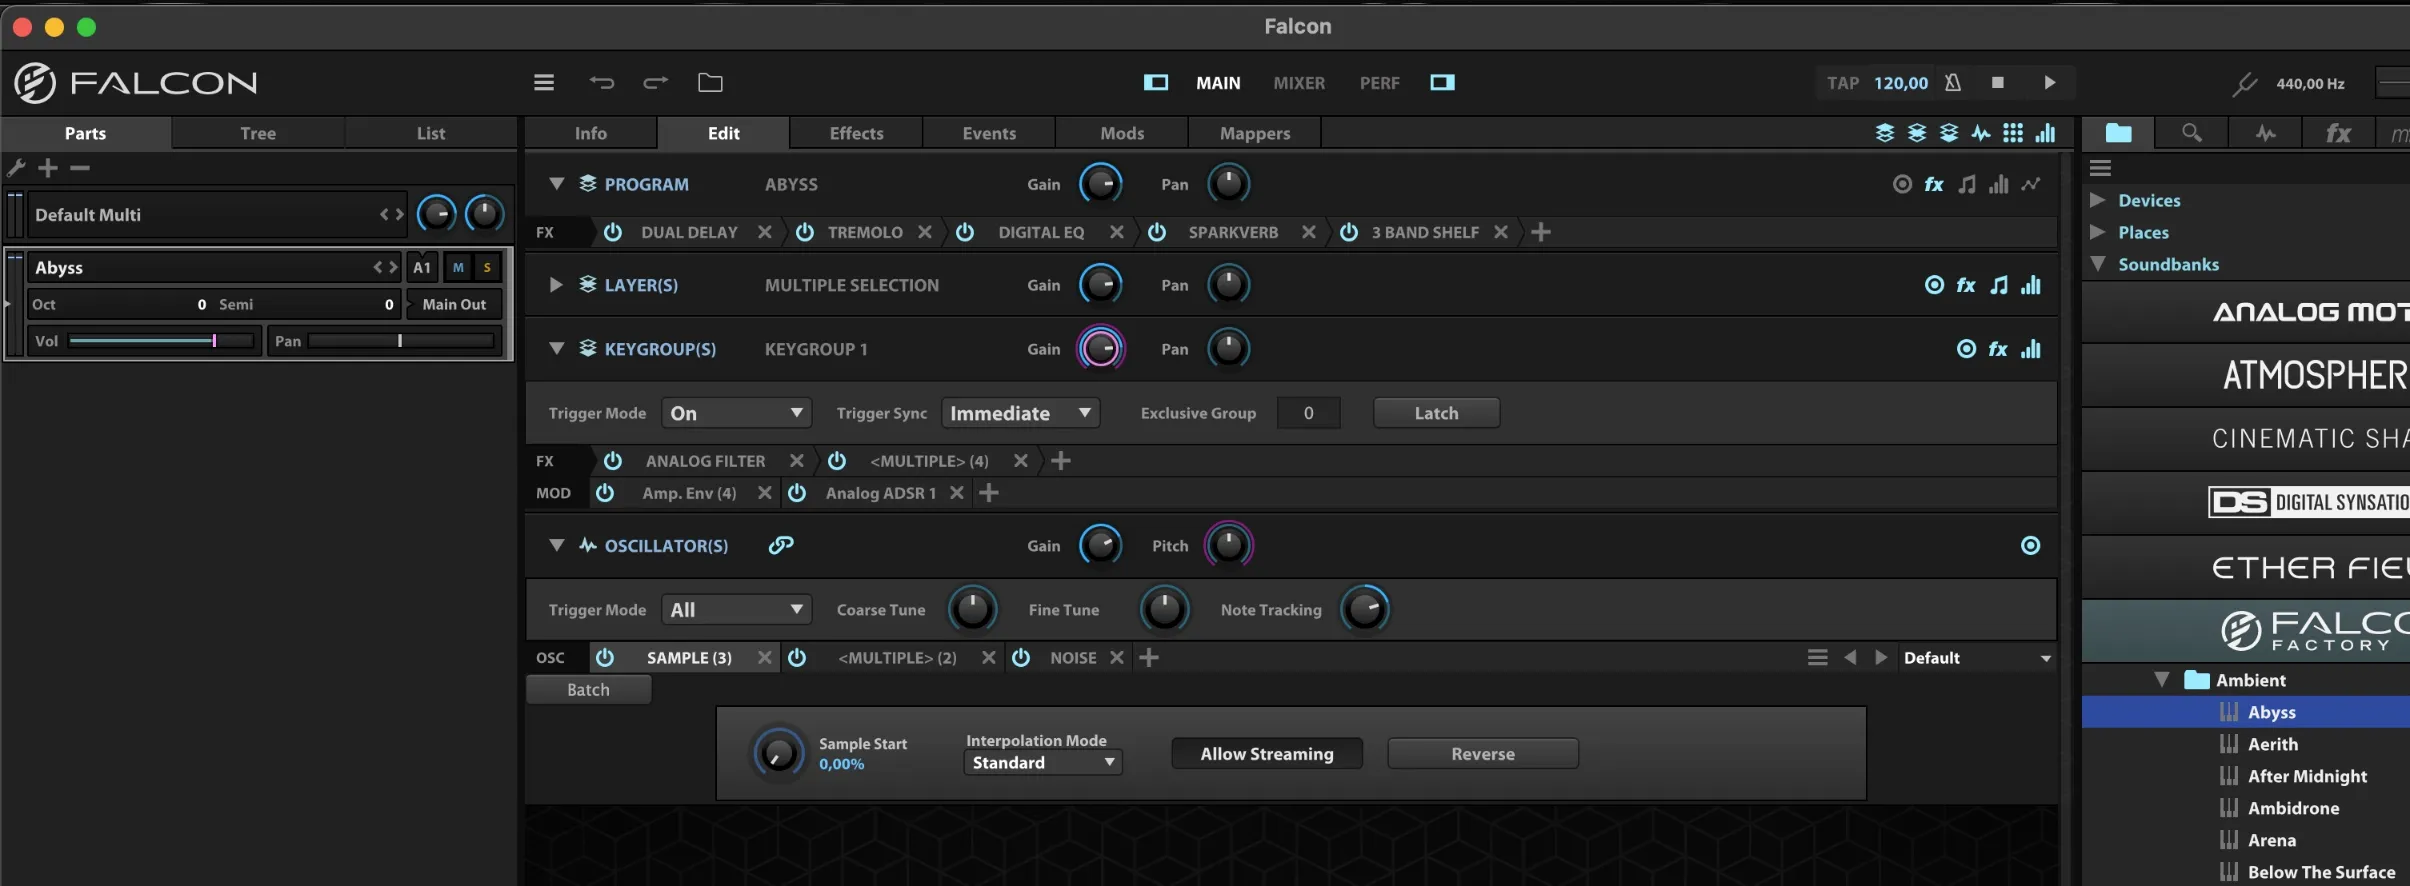Click the undo arrow icon
The height and width of the screenshot is (886, 2410).
[x=601, y=83]
